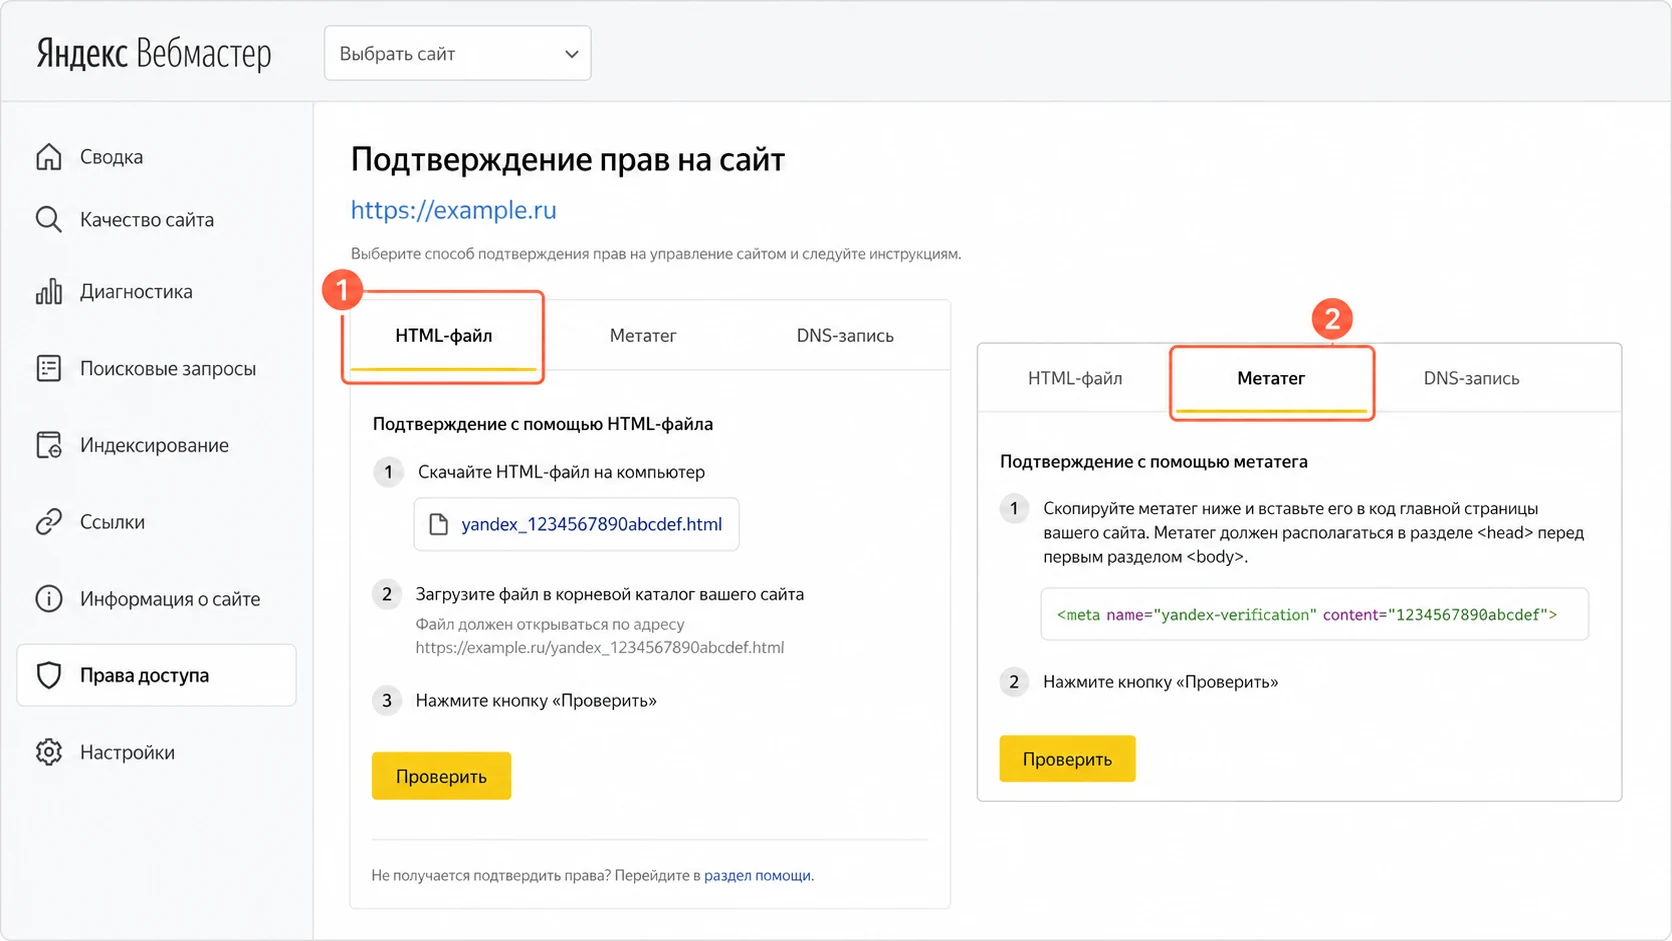1672x941 pixels.
Task: Click the Ссылки chain link icon
Action: click(x=49, y=522)
